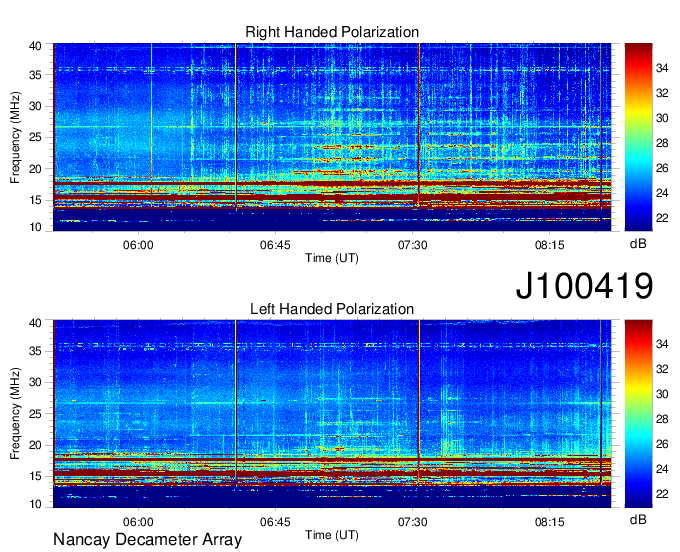Screen dimensions: 680x552
Task: Click the 10 MHz tick on right-handed plot
Action: point(35,227)
